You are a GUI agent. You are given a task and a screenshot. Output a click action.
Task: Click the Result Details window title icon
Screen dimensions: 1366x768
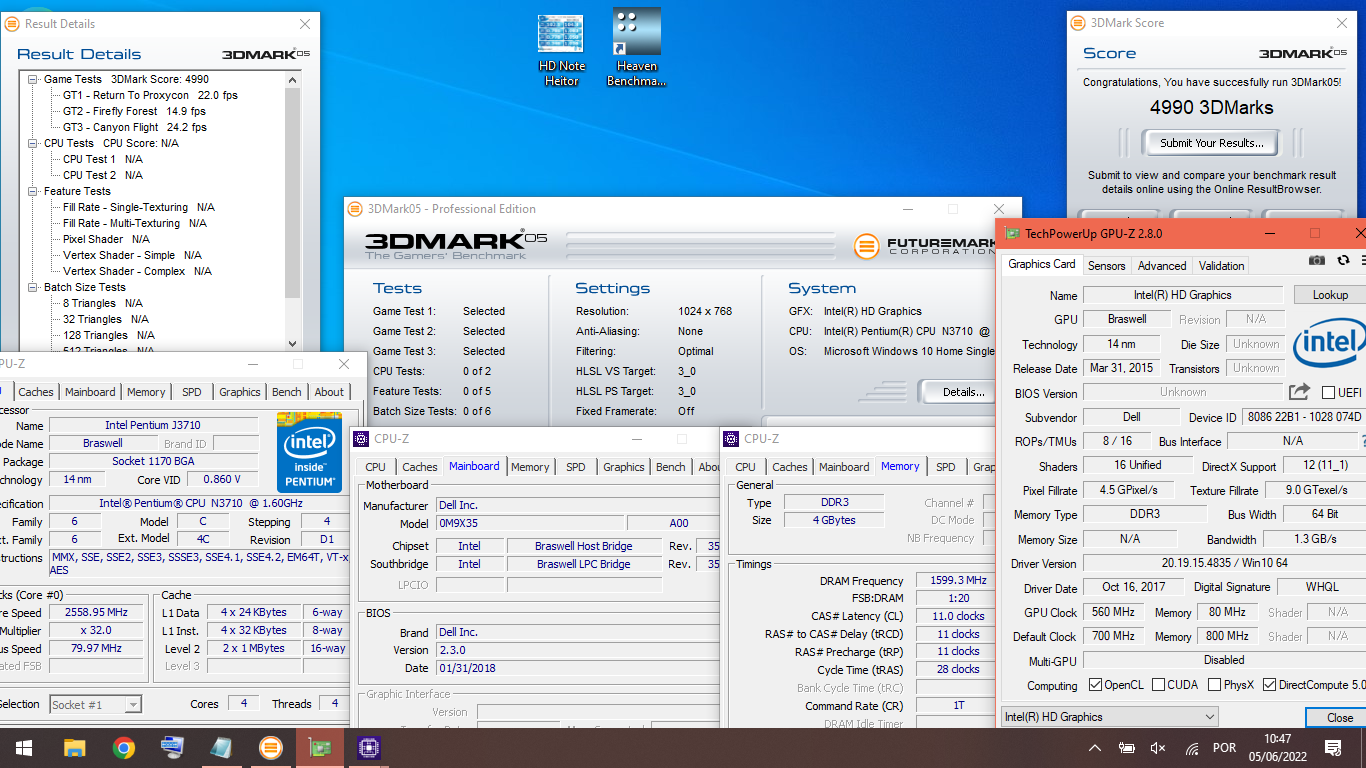click(12, 23)
